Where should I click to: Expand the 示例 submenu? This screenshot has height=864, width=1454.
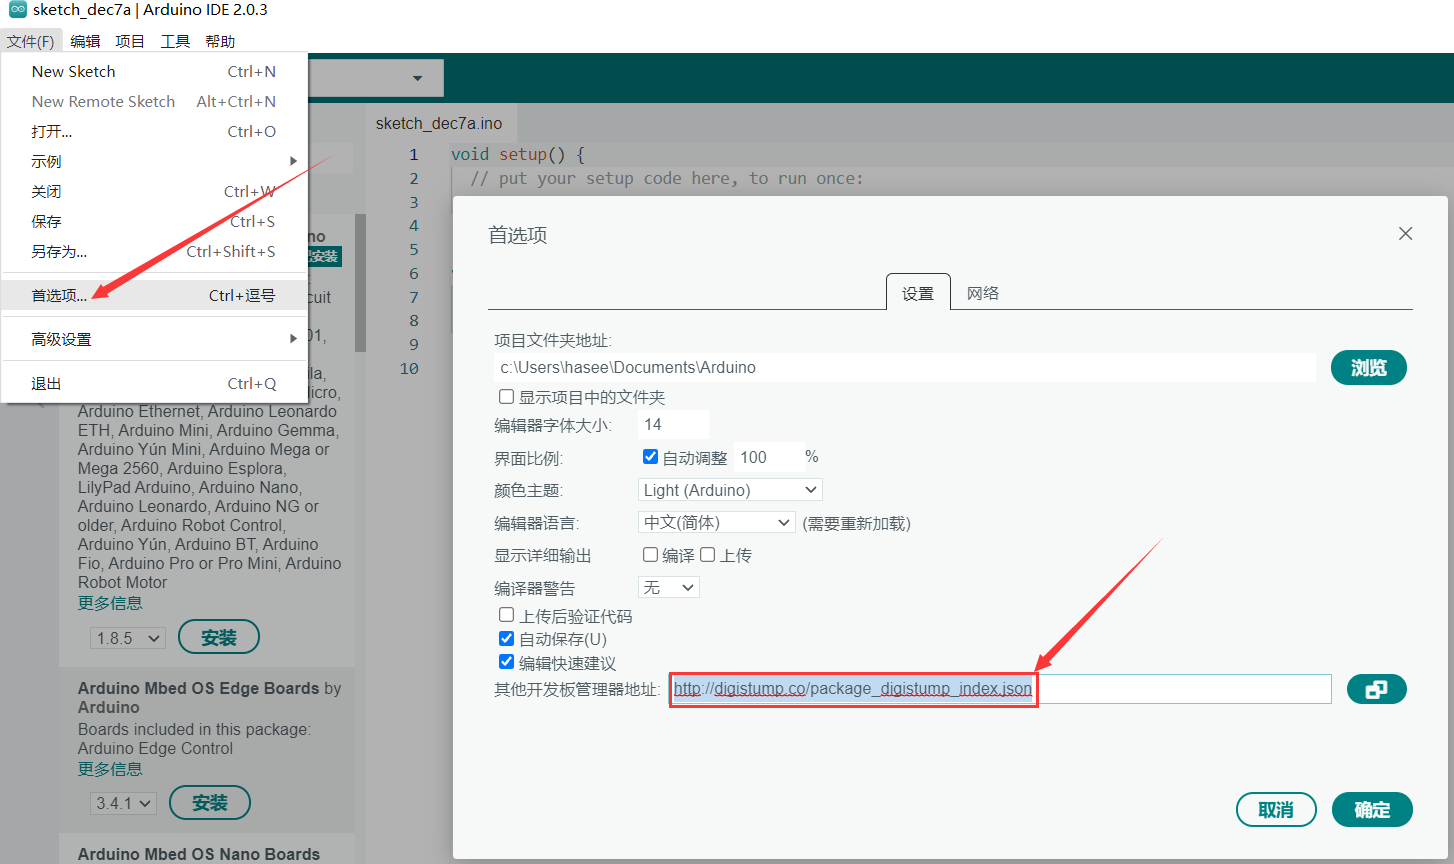click(154, 161)
